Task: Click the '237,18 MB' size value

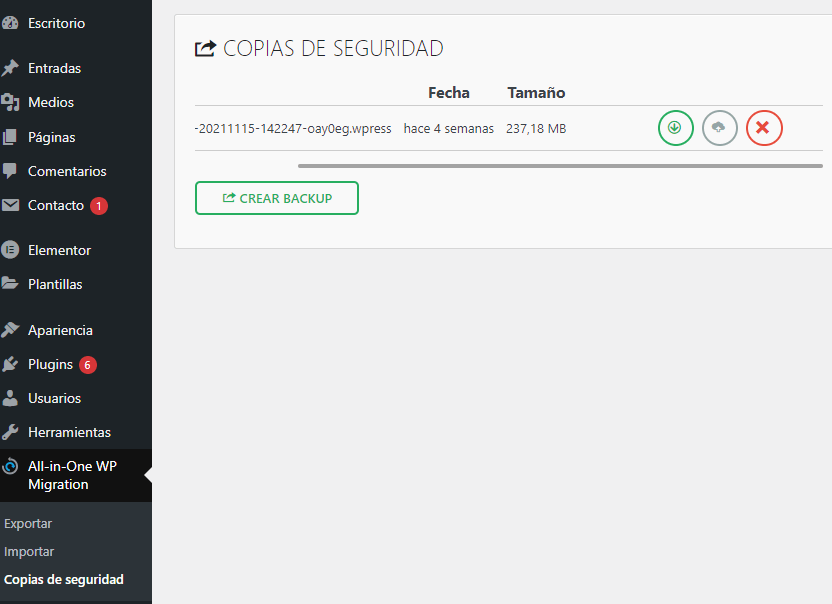Action: [x=536, y=128]
